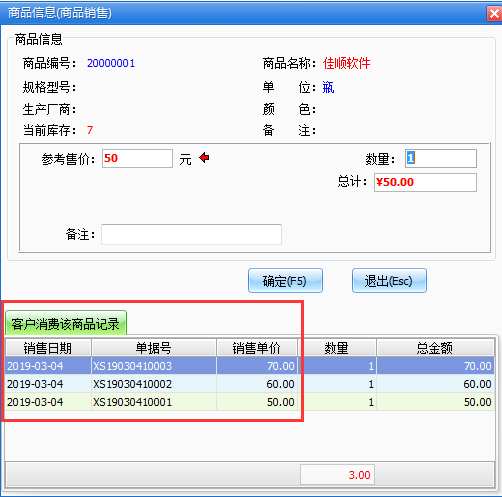Screen dimensions: 502x497
Task: Select the record row XS19030410001
Action: [250, 402]
